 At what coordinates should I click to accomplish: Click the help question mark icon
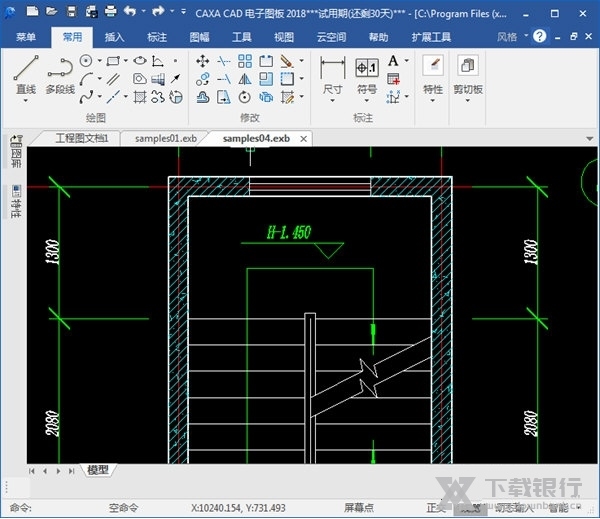coord(540,36)
